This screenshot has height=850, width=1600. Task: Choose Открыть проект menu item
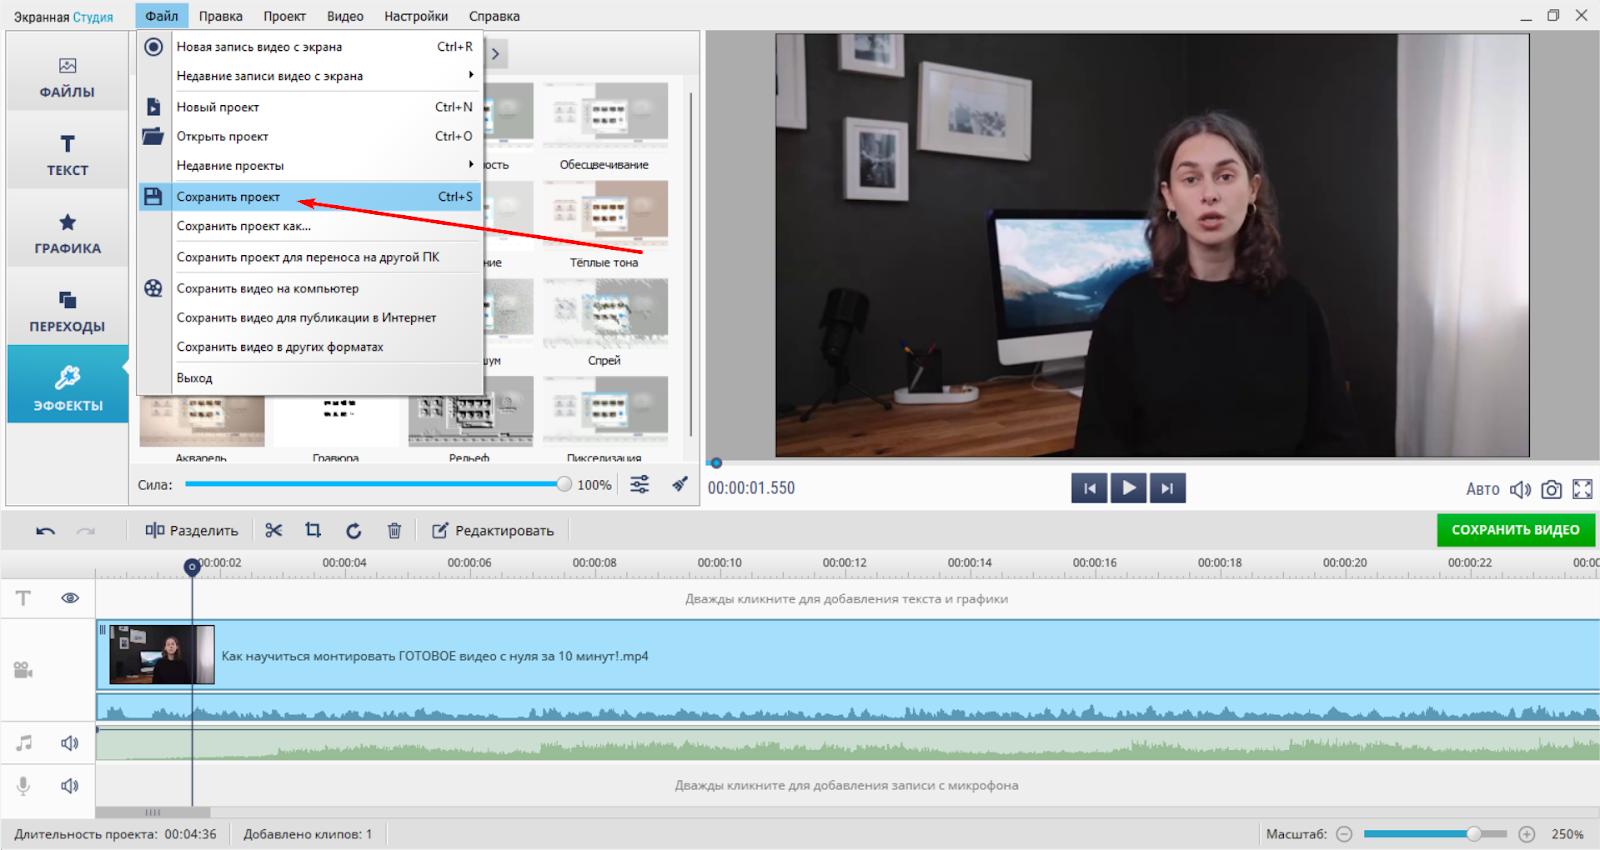click(310, 136)
